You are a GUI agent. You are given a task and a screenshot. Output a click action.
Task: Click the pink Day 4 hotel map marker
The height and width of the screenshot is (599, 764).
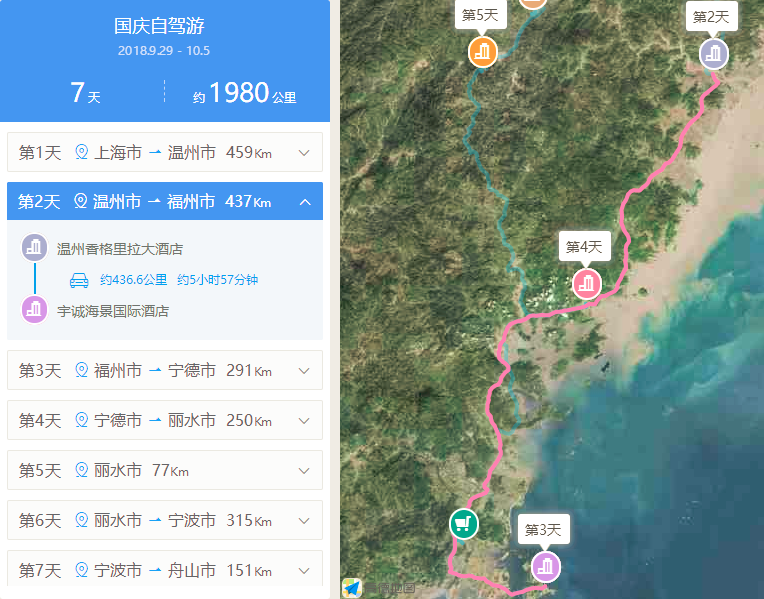[x=587, y=284]
